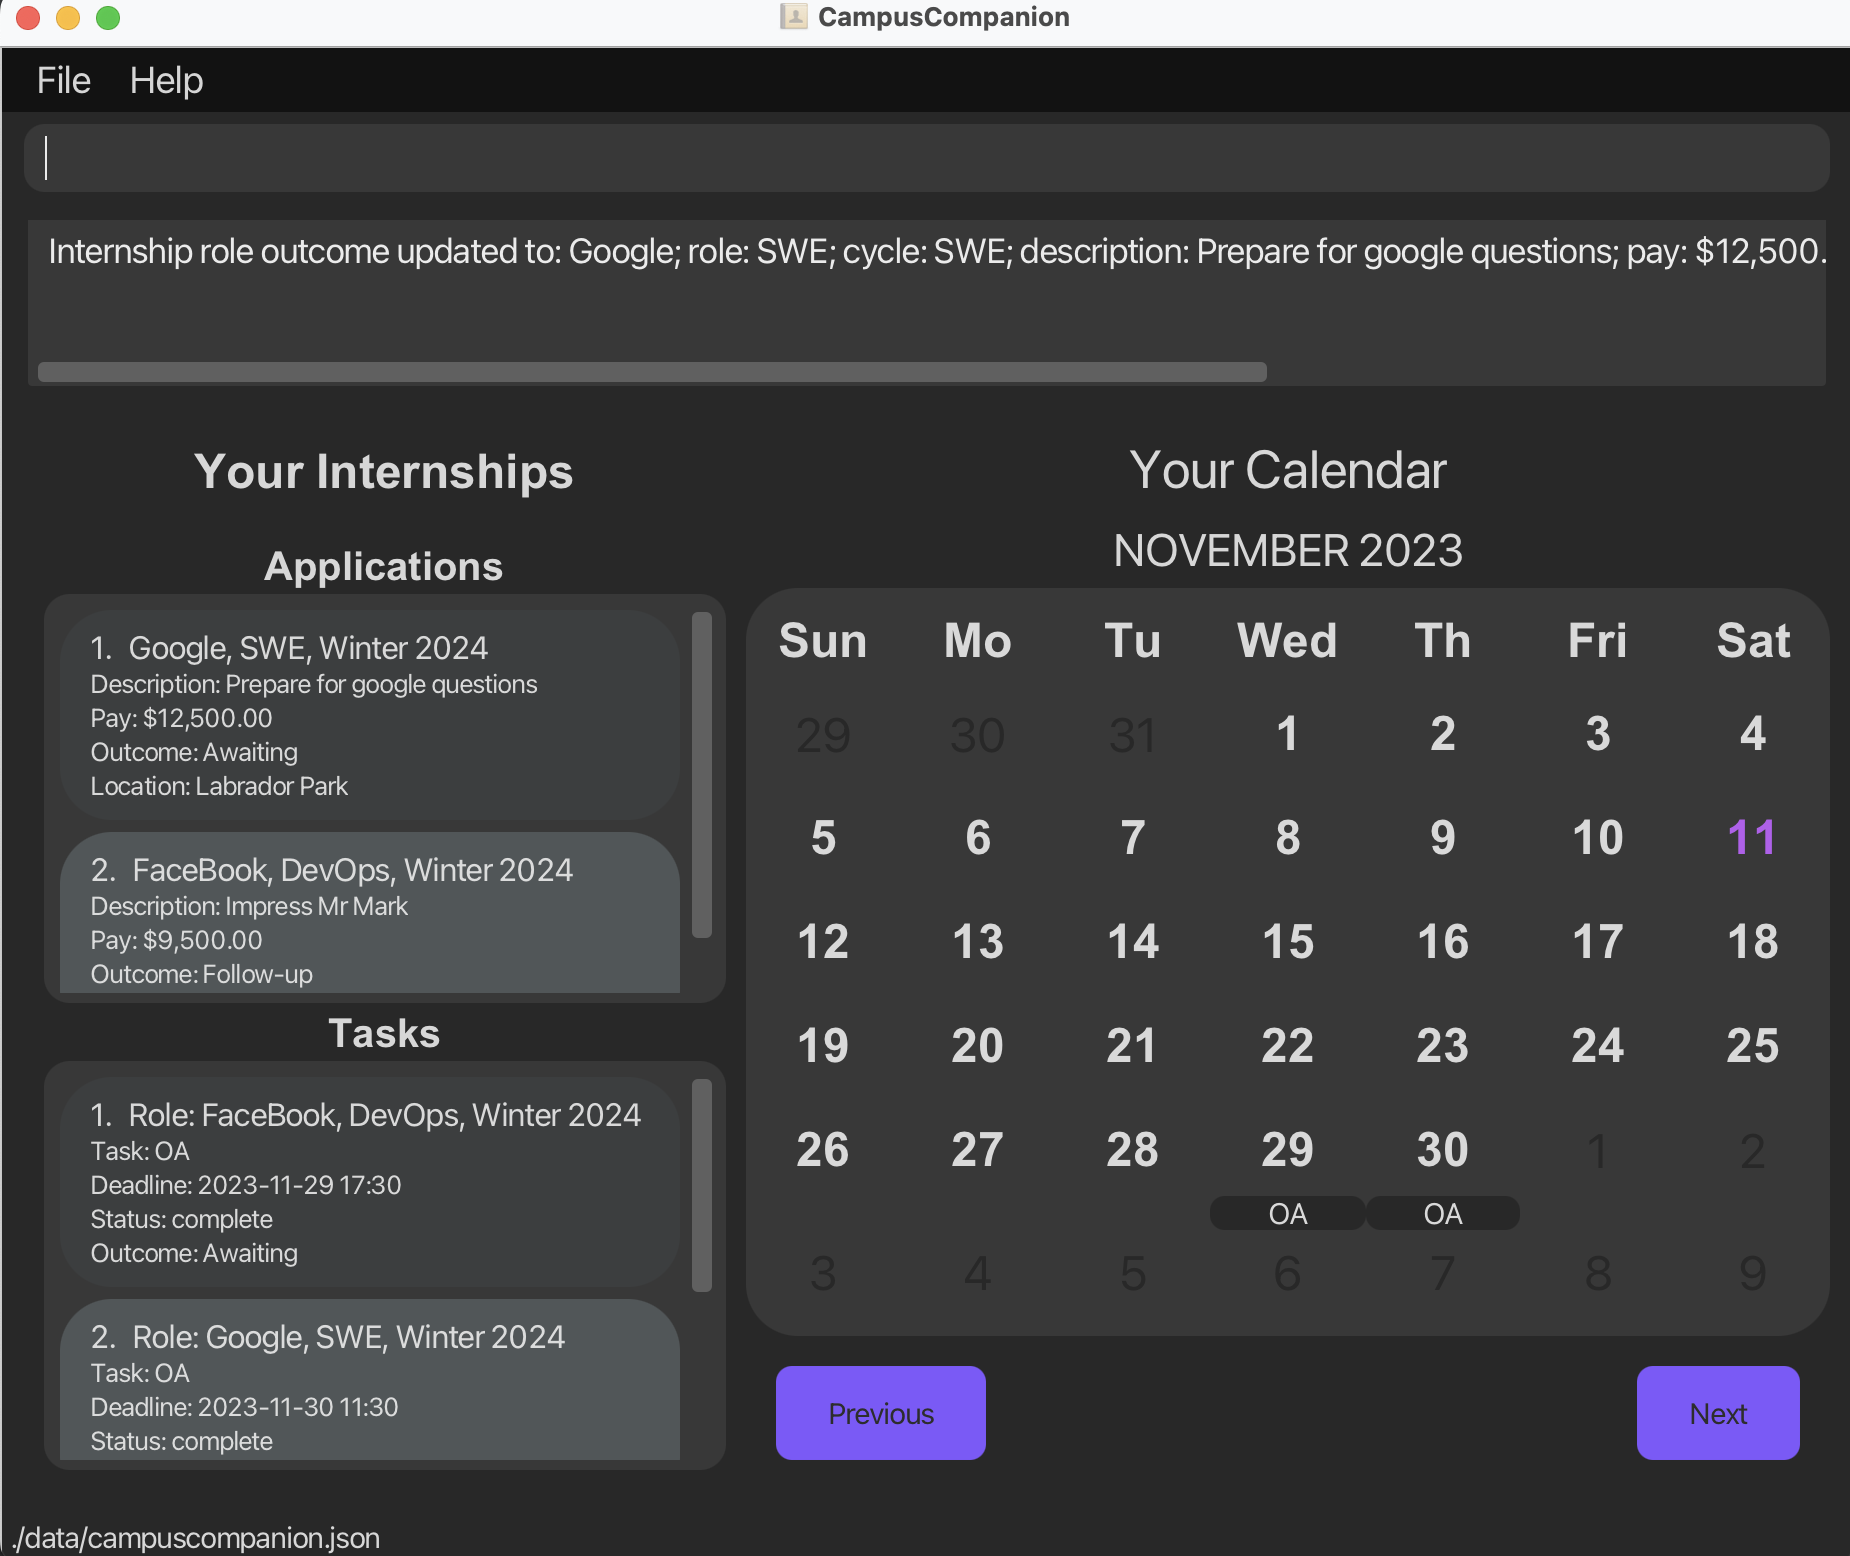Select the FaceBook DevOps Winter 2024 application card
The image size is (1850, 1556).
(370, 913)
